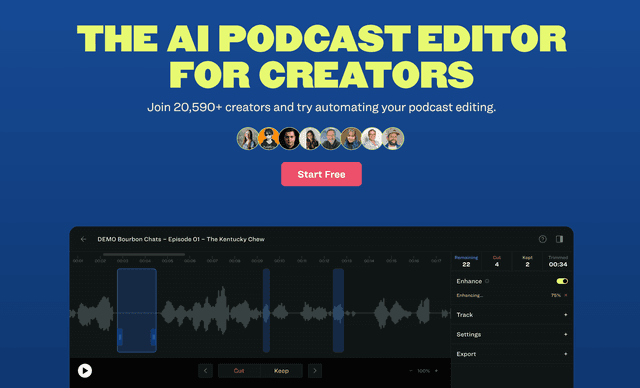
Task: Click the Join 20,590+ creators subheading
Action: pyautogui.click(x=322, y=107)
